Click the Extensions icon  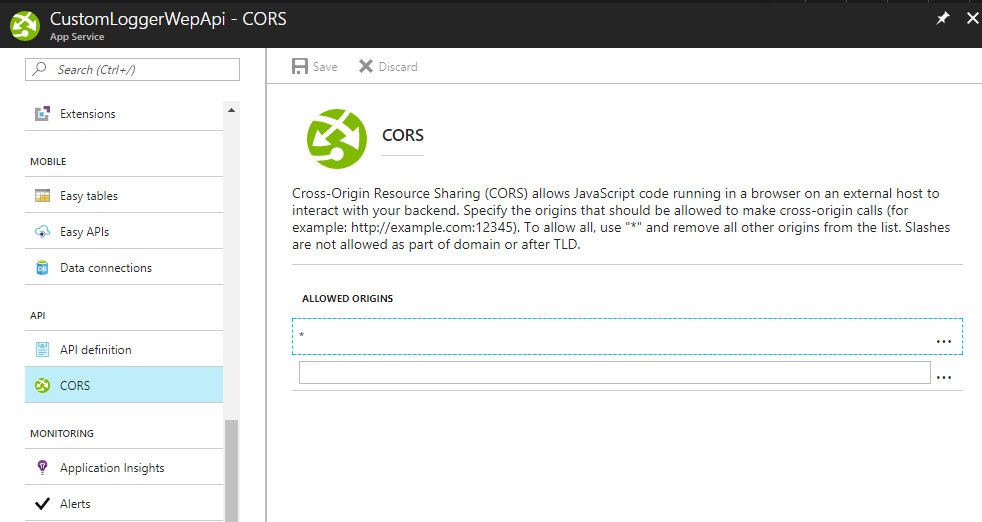(x=42, y=113)
